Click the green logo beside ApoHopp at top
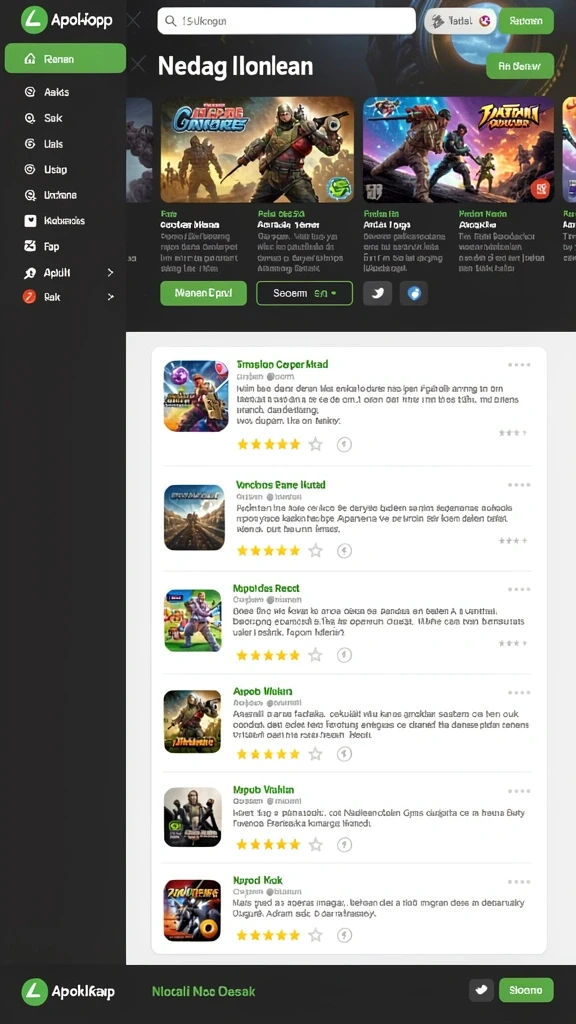 (x=34, y=20)
